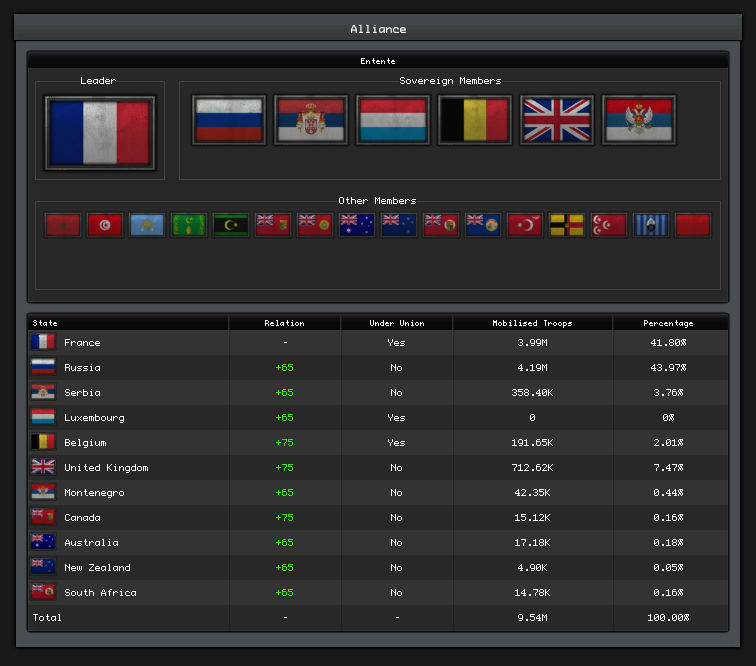756x666 pixels.
Task: Select the United Kingdom row name
Action: click(107, 468)
